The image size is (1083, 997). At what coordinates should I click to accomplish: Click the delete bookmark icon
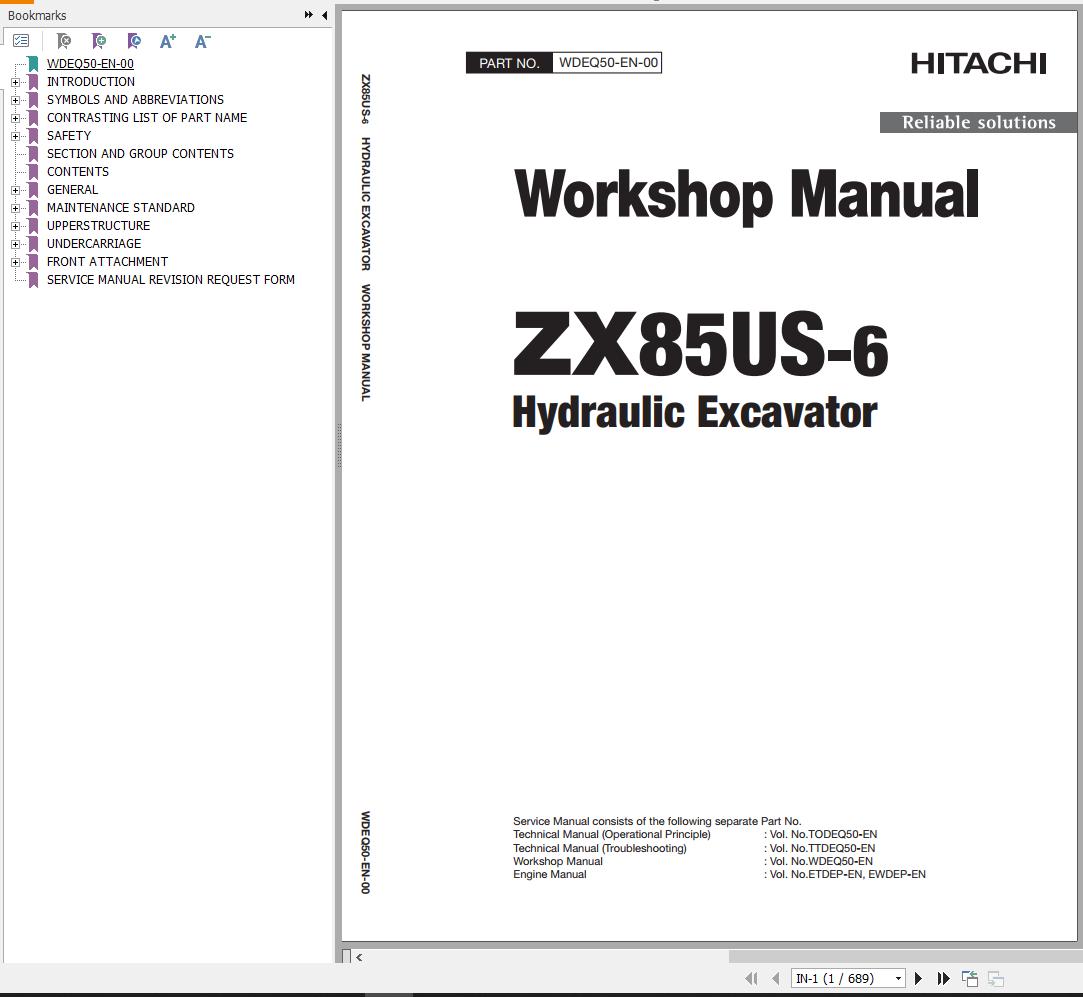point(64,41)
